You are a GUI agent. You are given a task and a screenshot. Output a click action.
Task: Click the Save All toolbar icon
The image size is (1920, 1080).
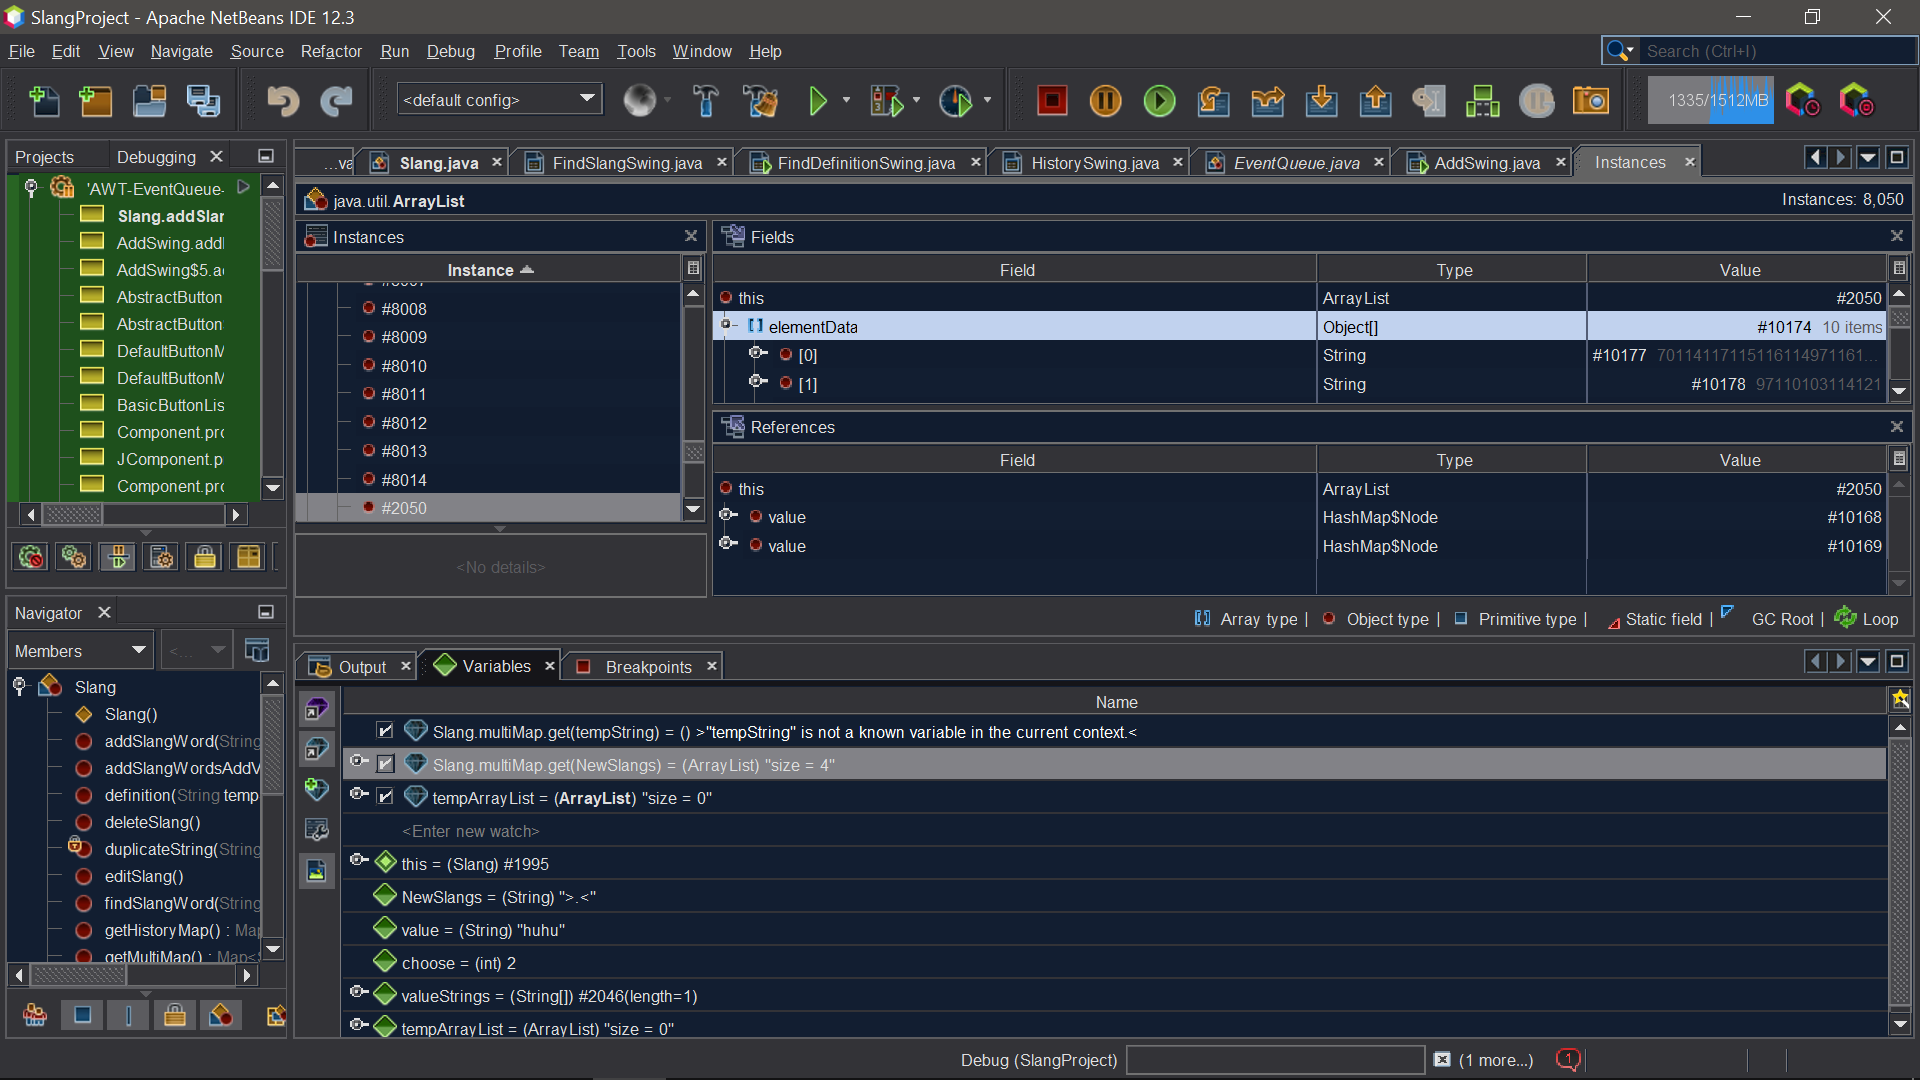click(x=204, y=101)
